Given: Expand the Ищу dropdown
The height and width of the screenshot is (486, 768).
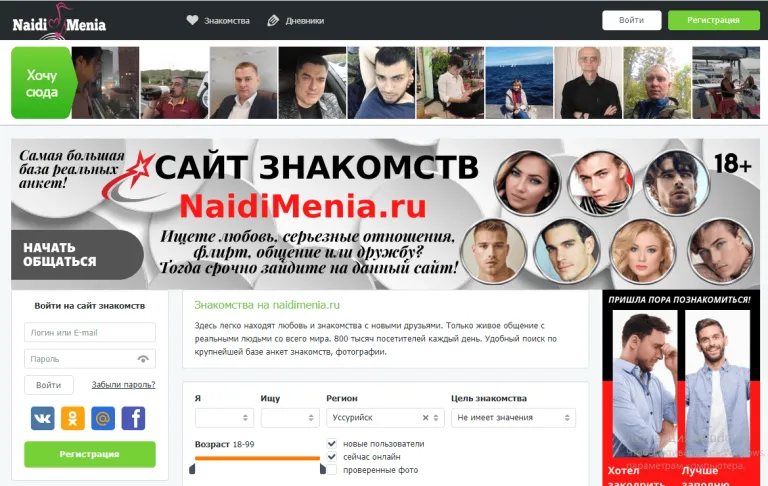Looking at the screenshot, I should pyautogui.click(x=290, y=418).
